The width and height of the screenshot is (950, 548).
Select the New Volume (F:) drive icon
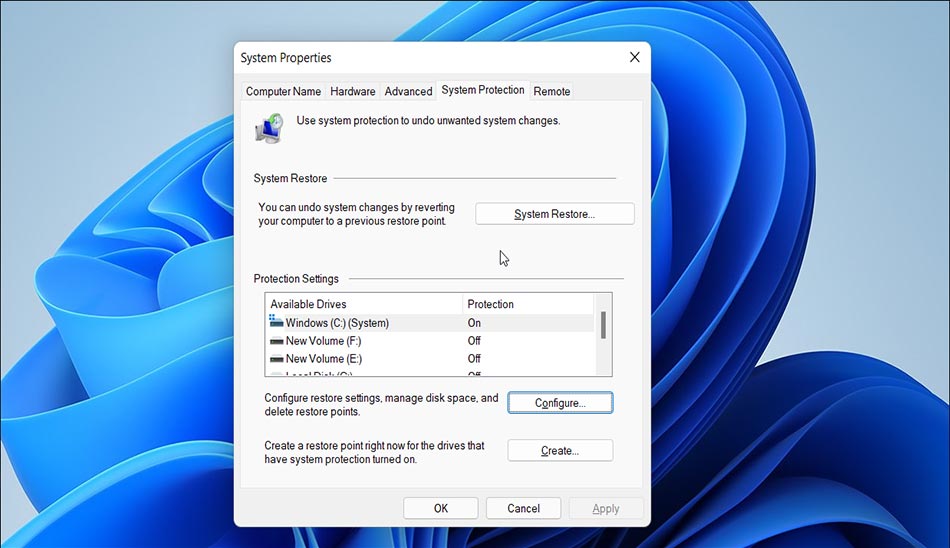coord(276,341)
